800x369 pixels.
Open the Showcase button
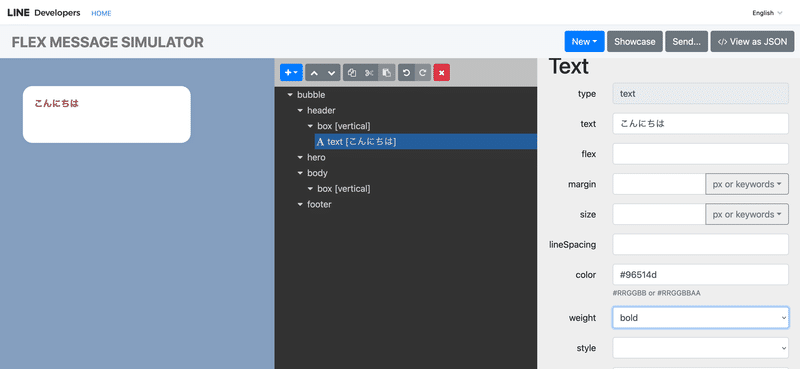point(635,42)
